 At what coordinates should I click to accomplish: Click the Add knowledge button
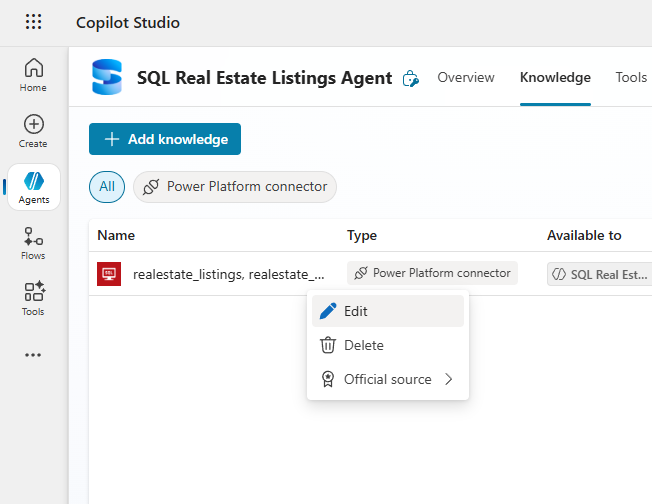click(x=165, y=139)
